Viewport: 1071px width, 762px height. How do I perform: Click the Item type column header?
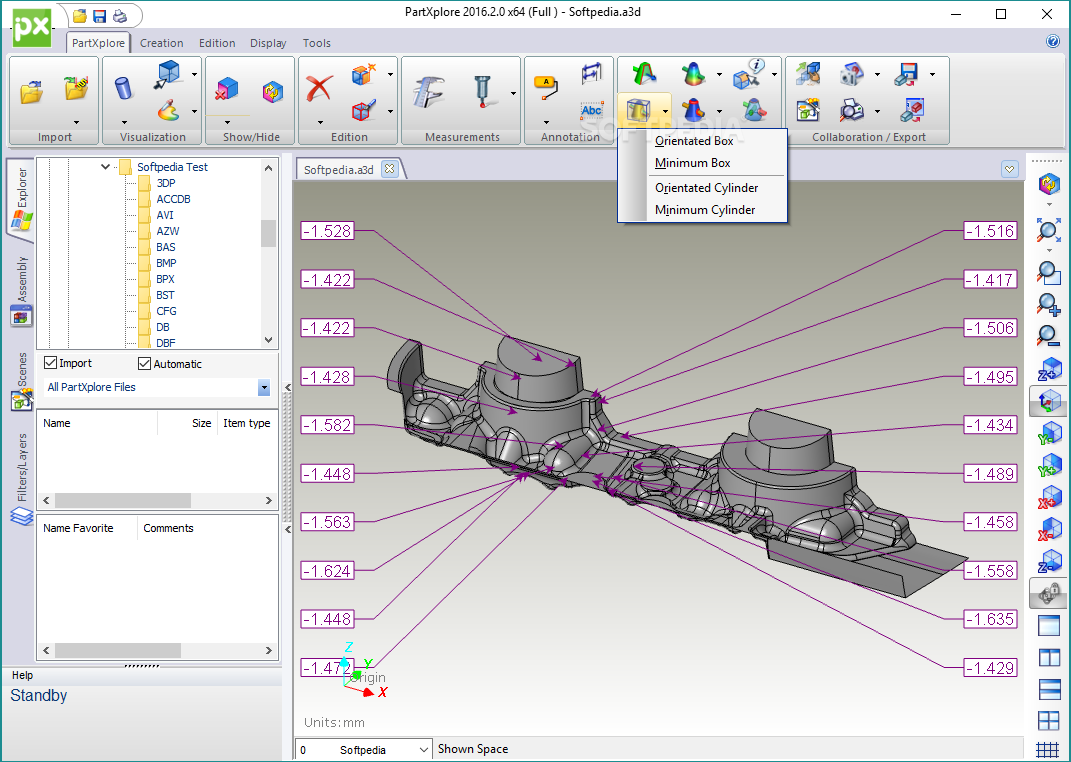click(247, 423)
